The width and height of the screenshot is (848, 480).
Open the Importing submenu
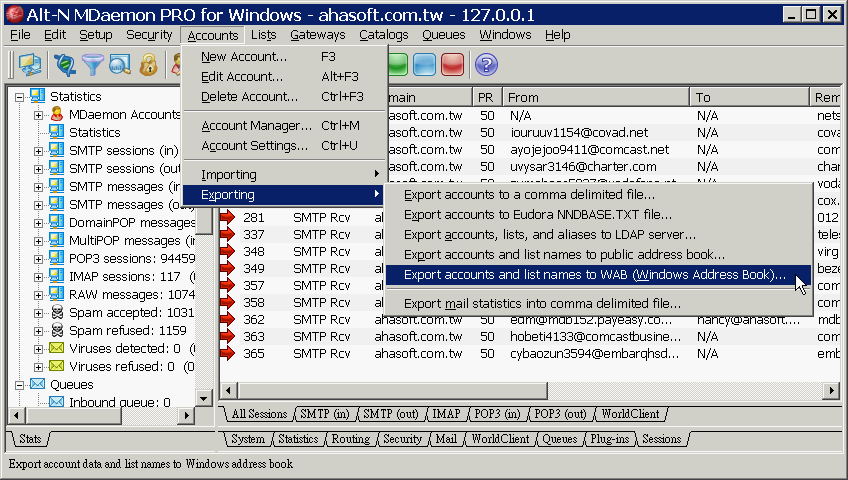(x=285, y=175)
